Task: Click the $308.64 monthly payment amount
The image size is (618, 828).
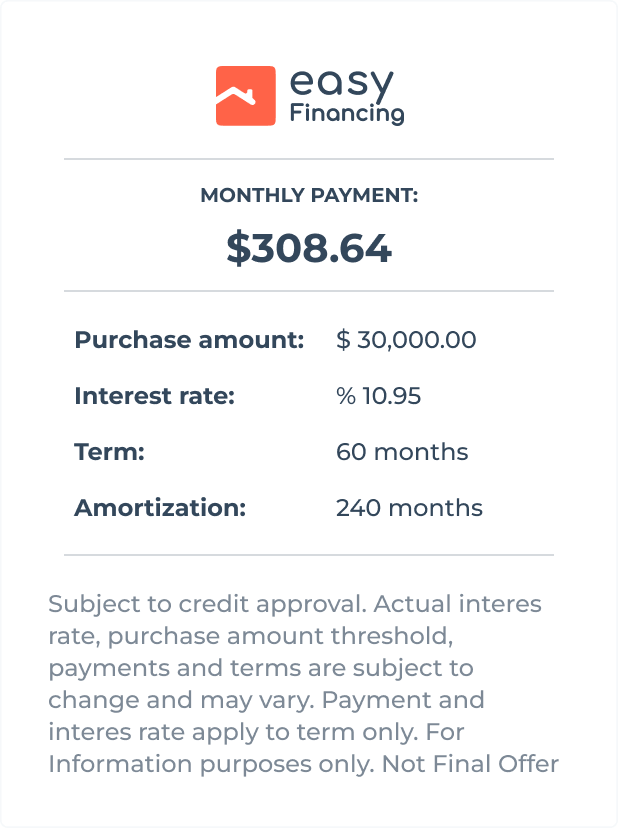Action: click(x=309, y=248)
